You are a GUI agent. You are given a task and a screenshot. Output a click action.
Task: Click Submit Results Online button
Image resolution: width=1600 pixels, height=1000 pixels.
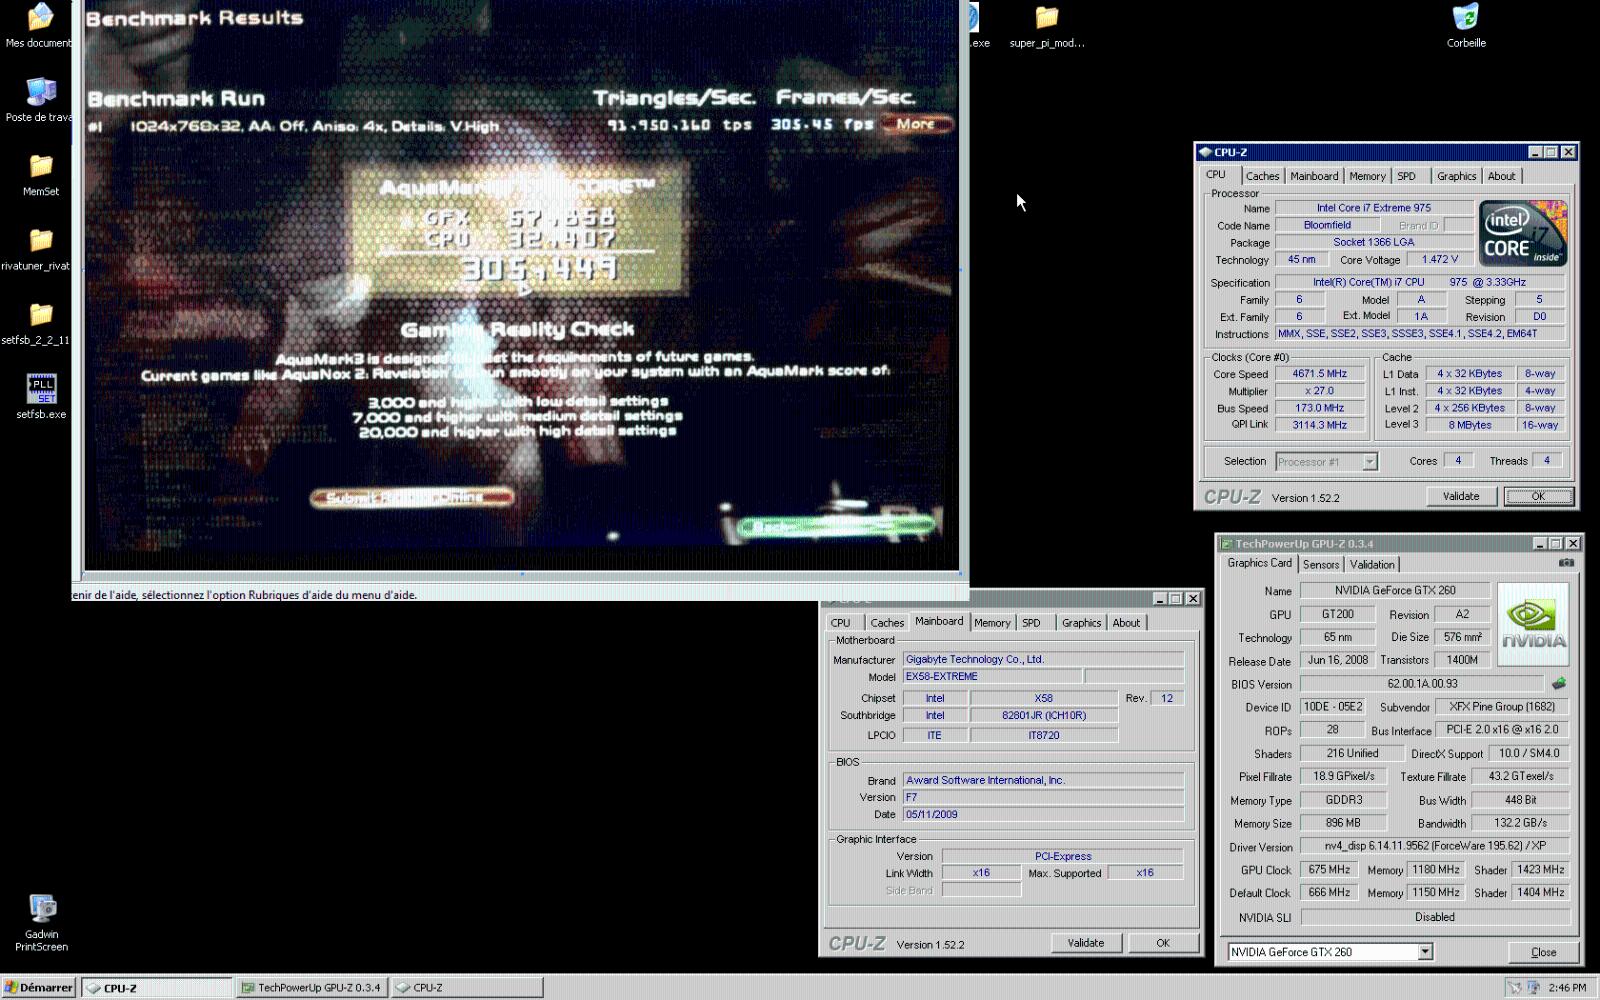(412, 497)
